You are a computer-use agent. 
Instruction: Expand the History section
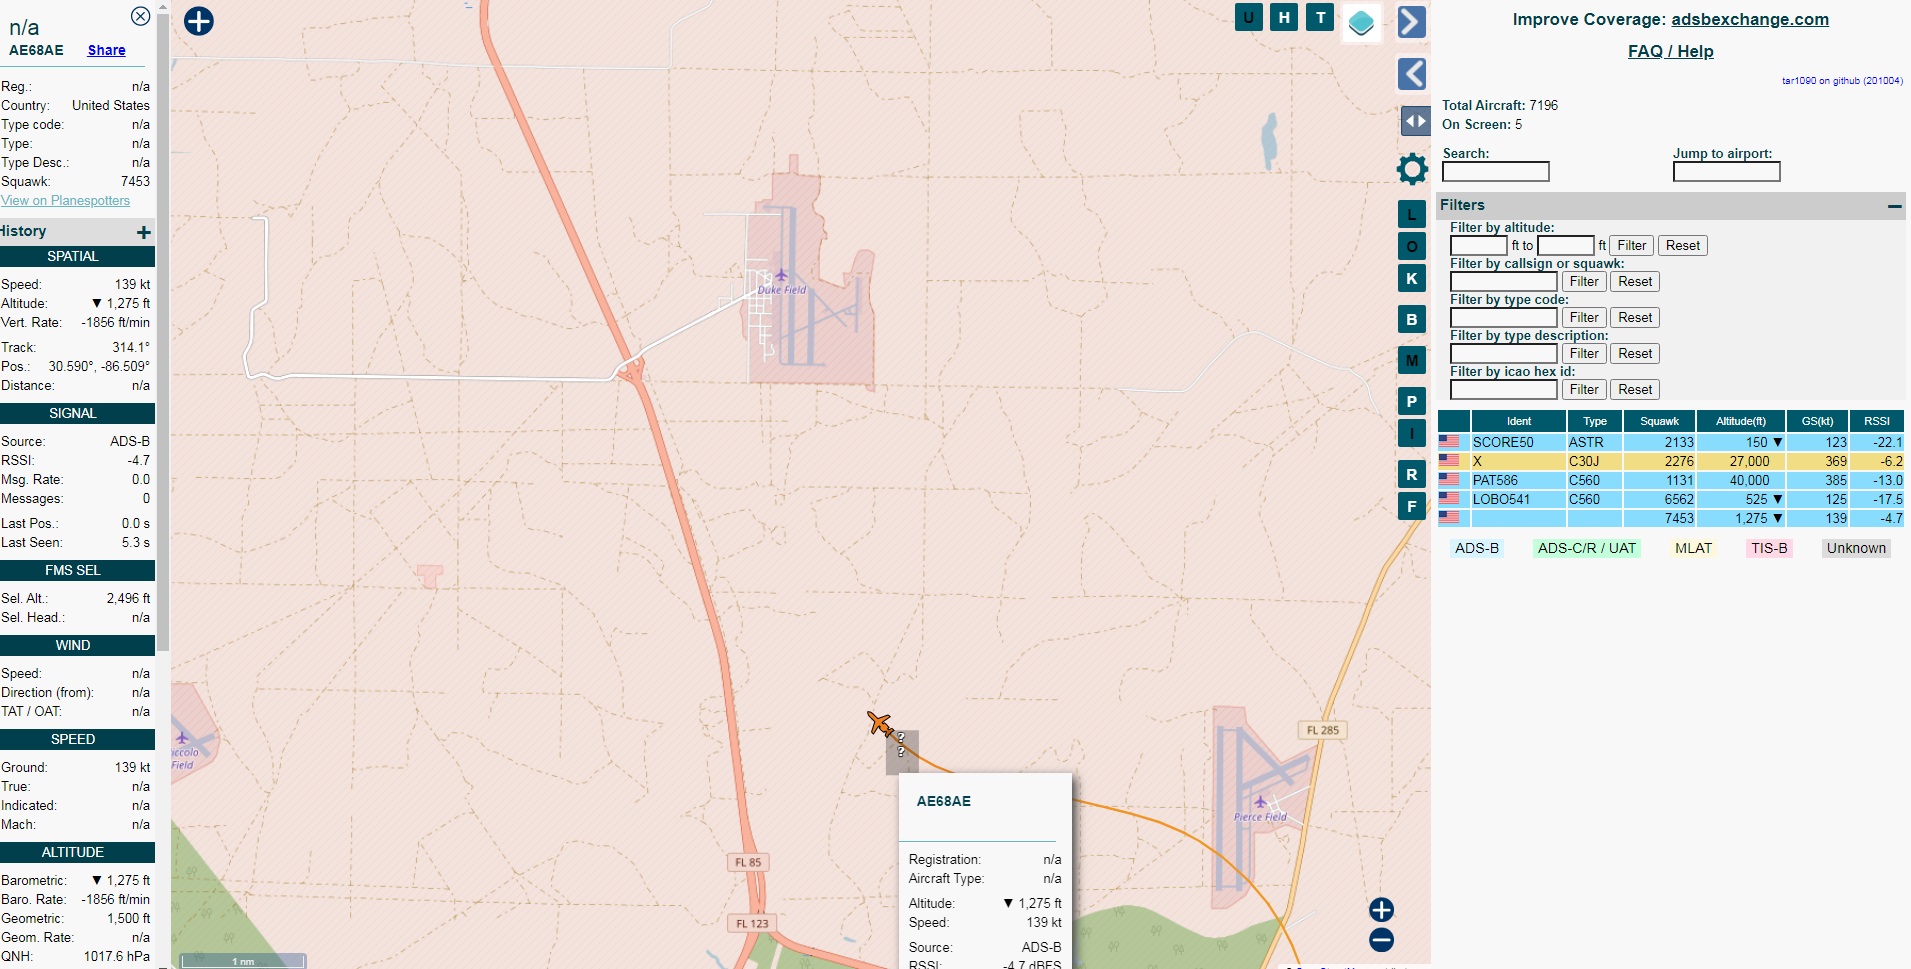pyautogui.click(x=143, y=232)
